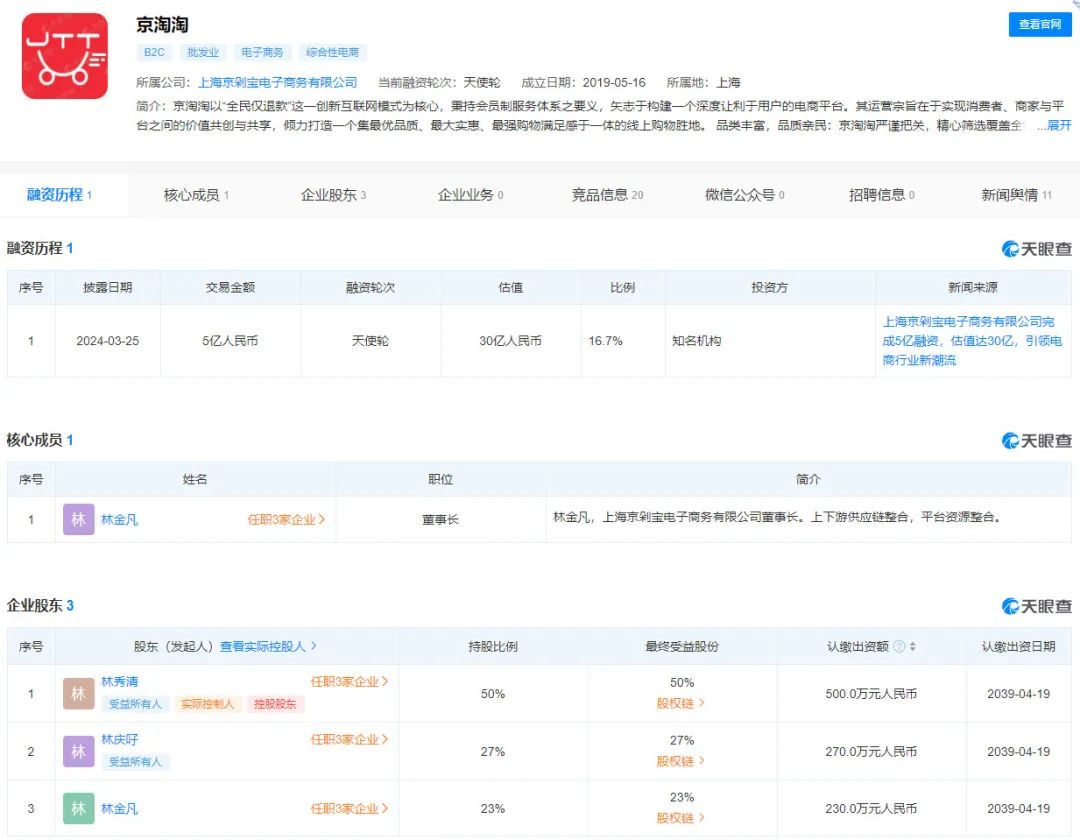Open the financing news source link
Viewport: 1080px width, 840px height.
coord(973,341)
